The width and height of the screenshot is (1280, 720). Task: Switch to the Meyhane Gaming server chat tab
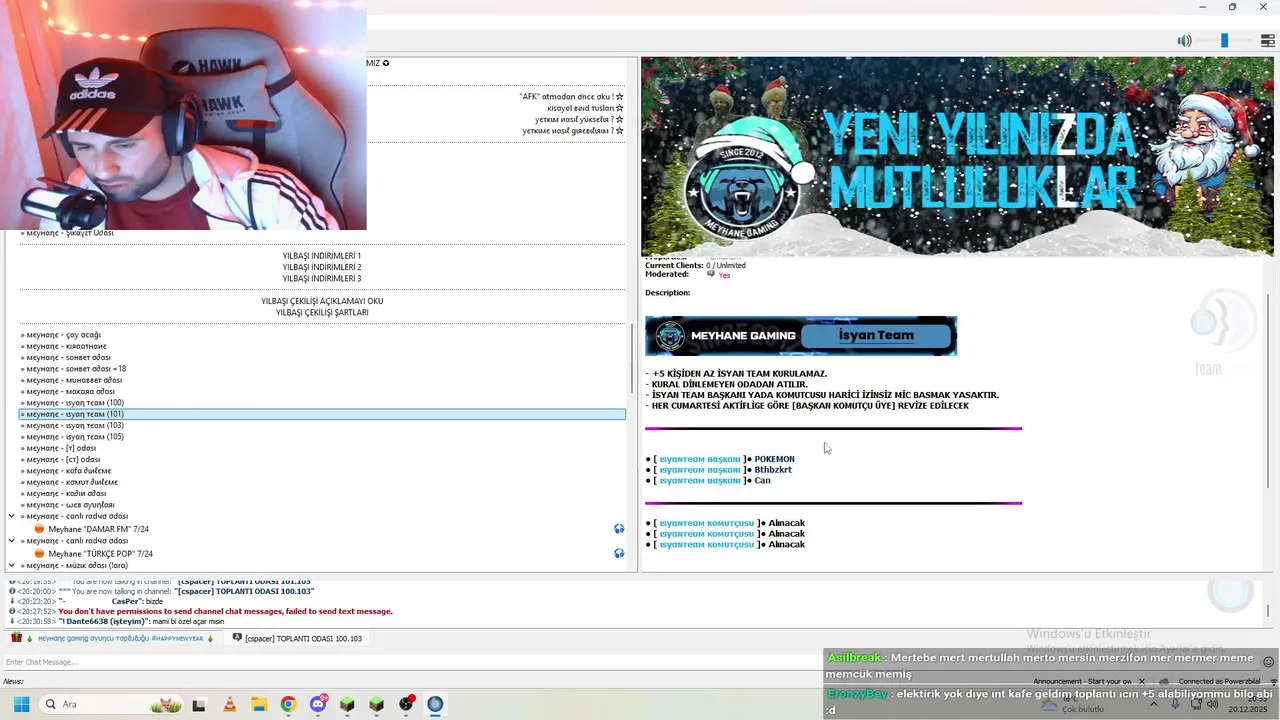pos(112,638)
